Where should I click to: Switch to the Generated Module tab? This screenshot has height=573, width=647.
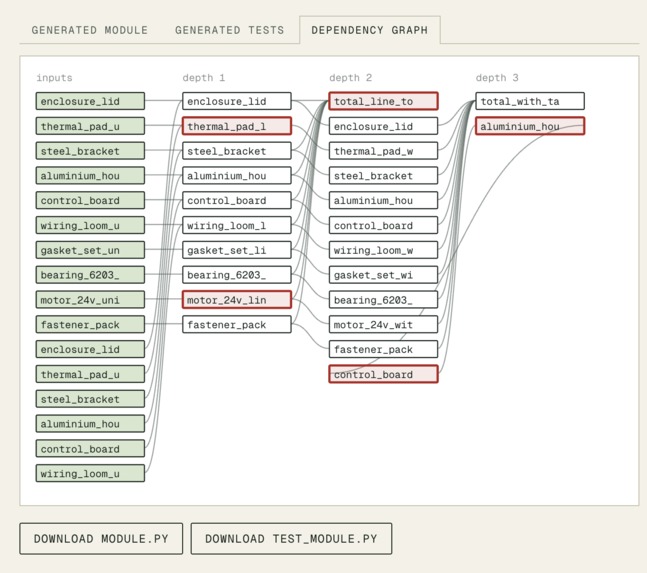90,30
